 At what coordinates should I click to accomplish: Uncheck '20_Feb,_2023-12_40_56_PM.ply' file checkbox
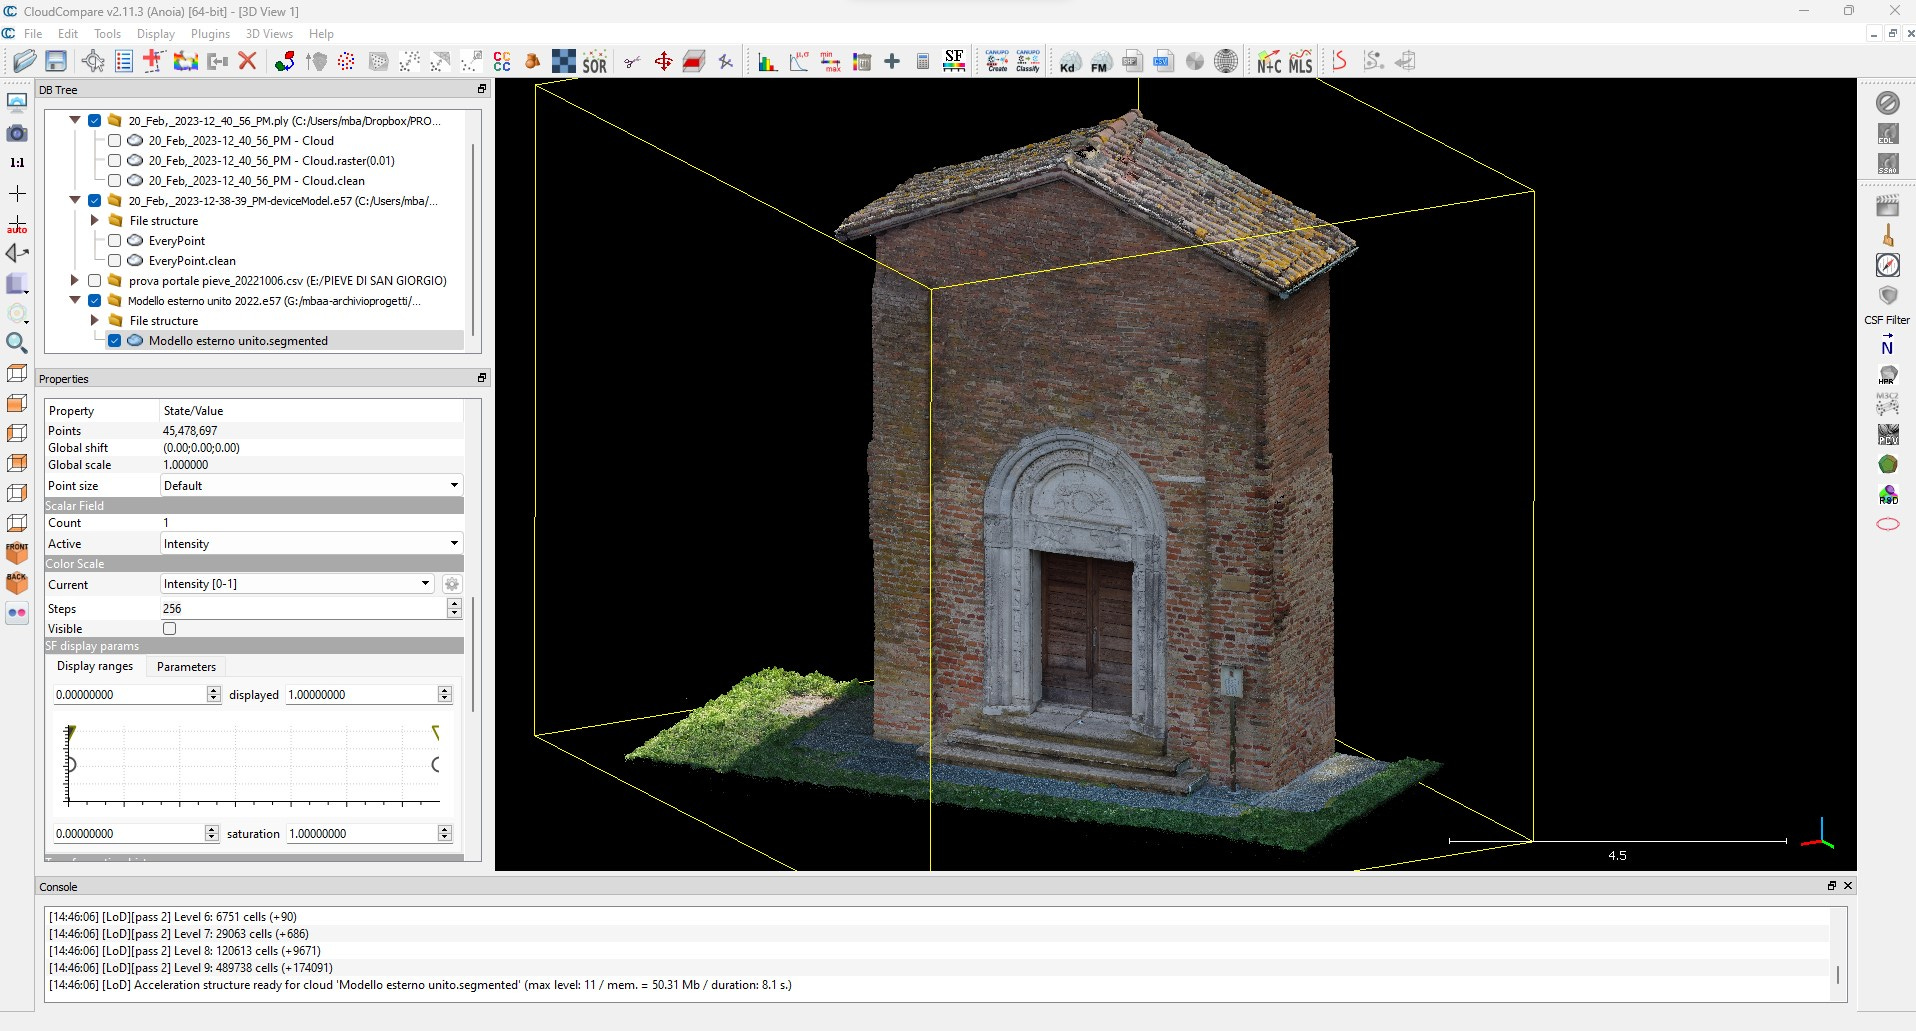[x=94, y=121]
